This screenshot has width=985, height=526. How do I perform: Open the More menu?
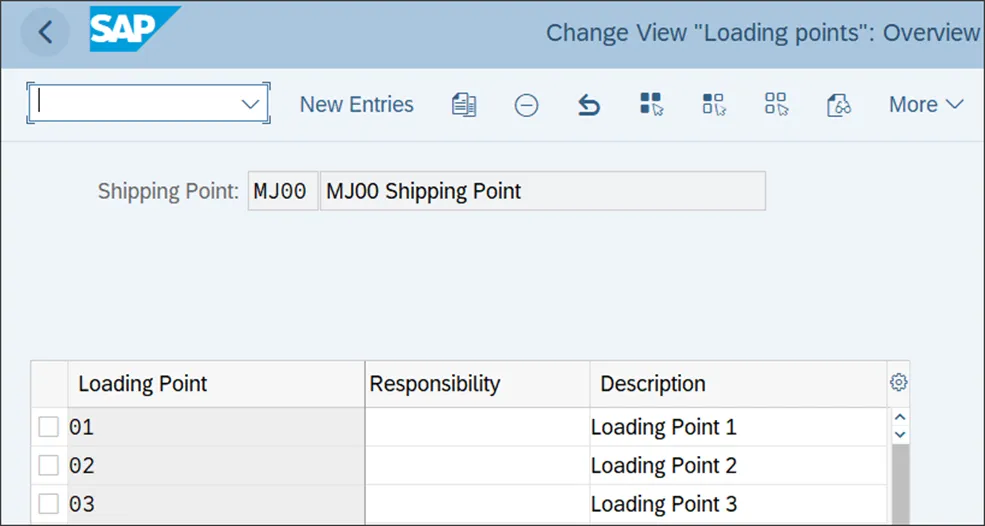coord(926,104)
